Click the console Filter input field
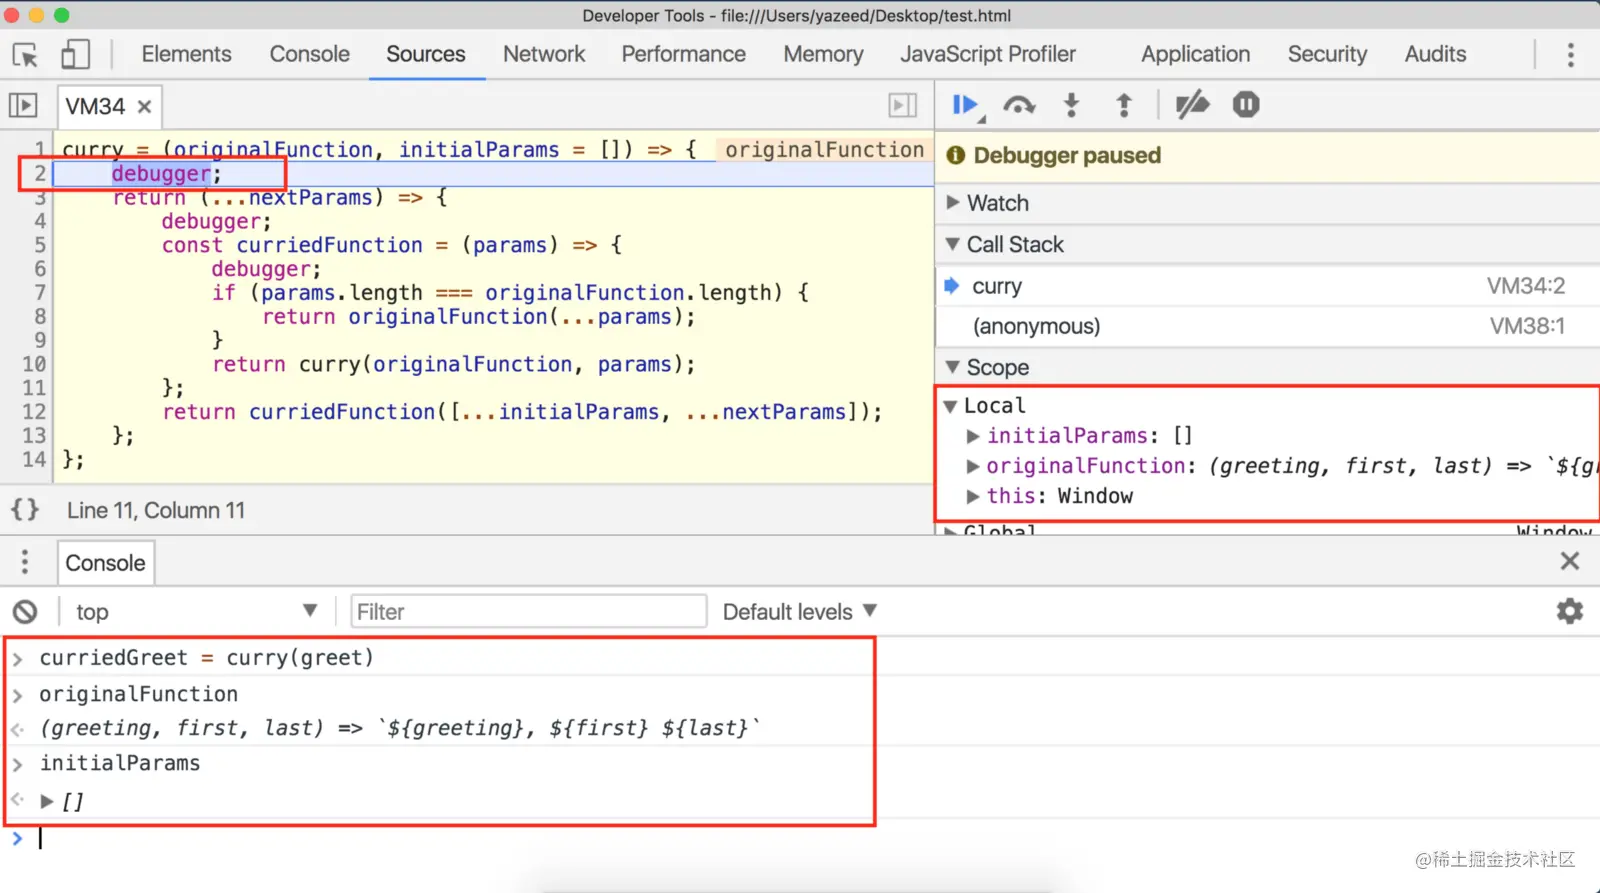 [528, 612]
